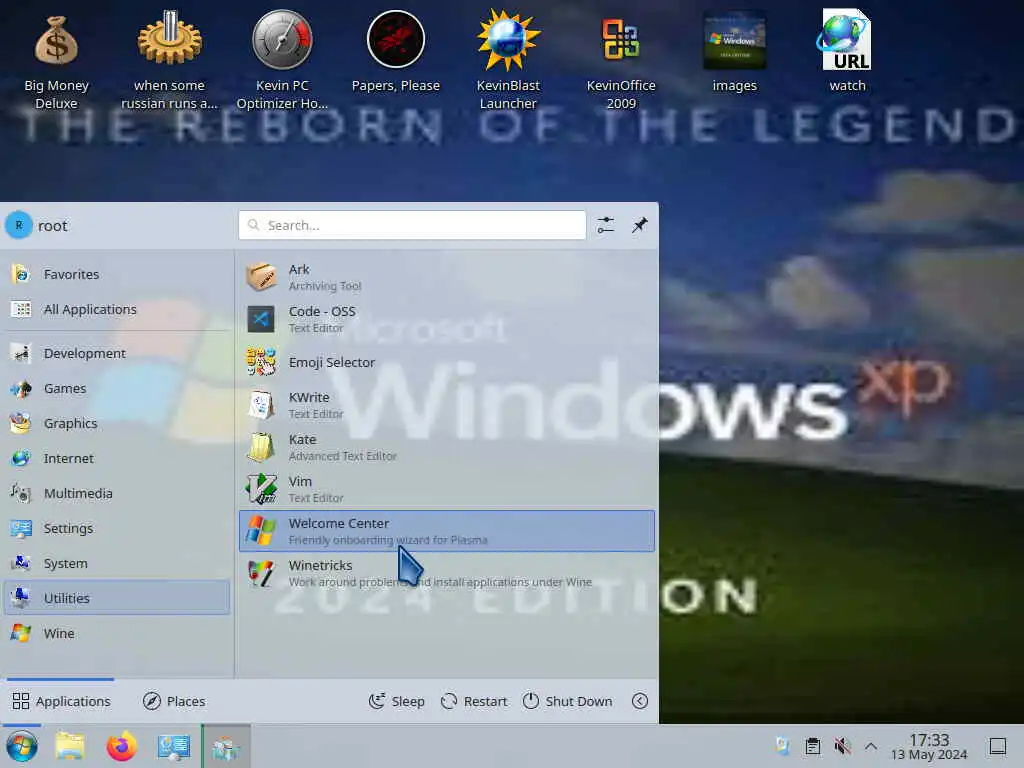Open System Settings from taskbar

pos(174,746)
